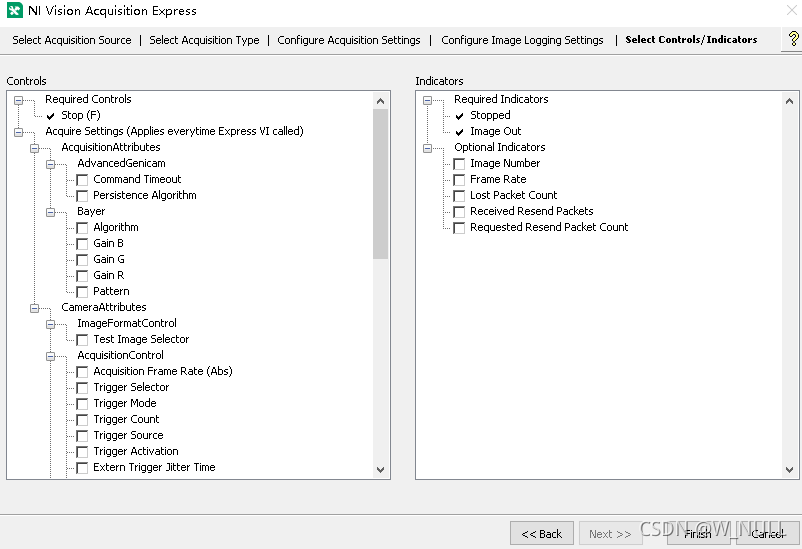The image size is (802, 549).
Task: Collapse the Bayer node
Action: pyautogui.click(x=50, y=212)
